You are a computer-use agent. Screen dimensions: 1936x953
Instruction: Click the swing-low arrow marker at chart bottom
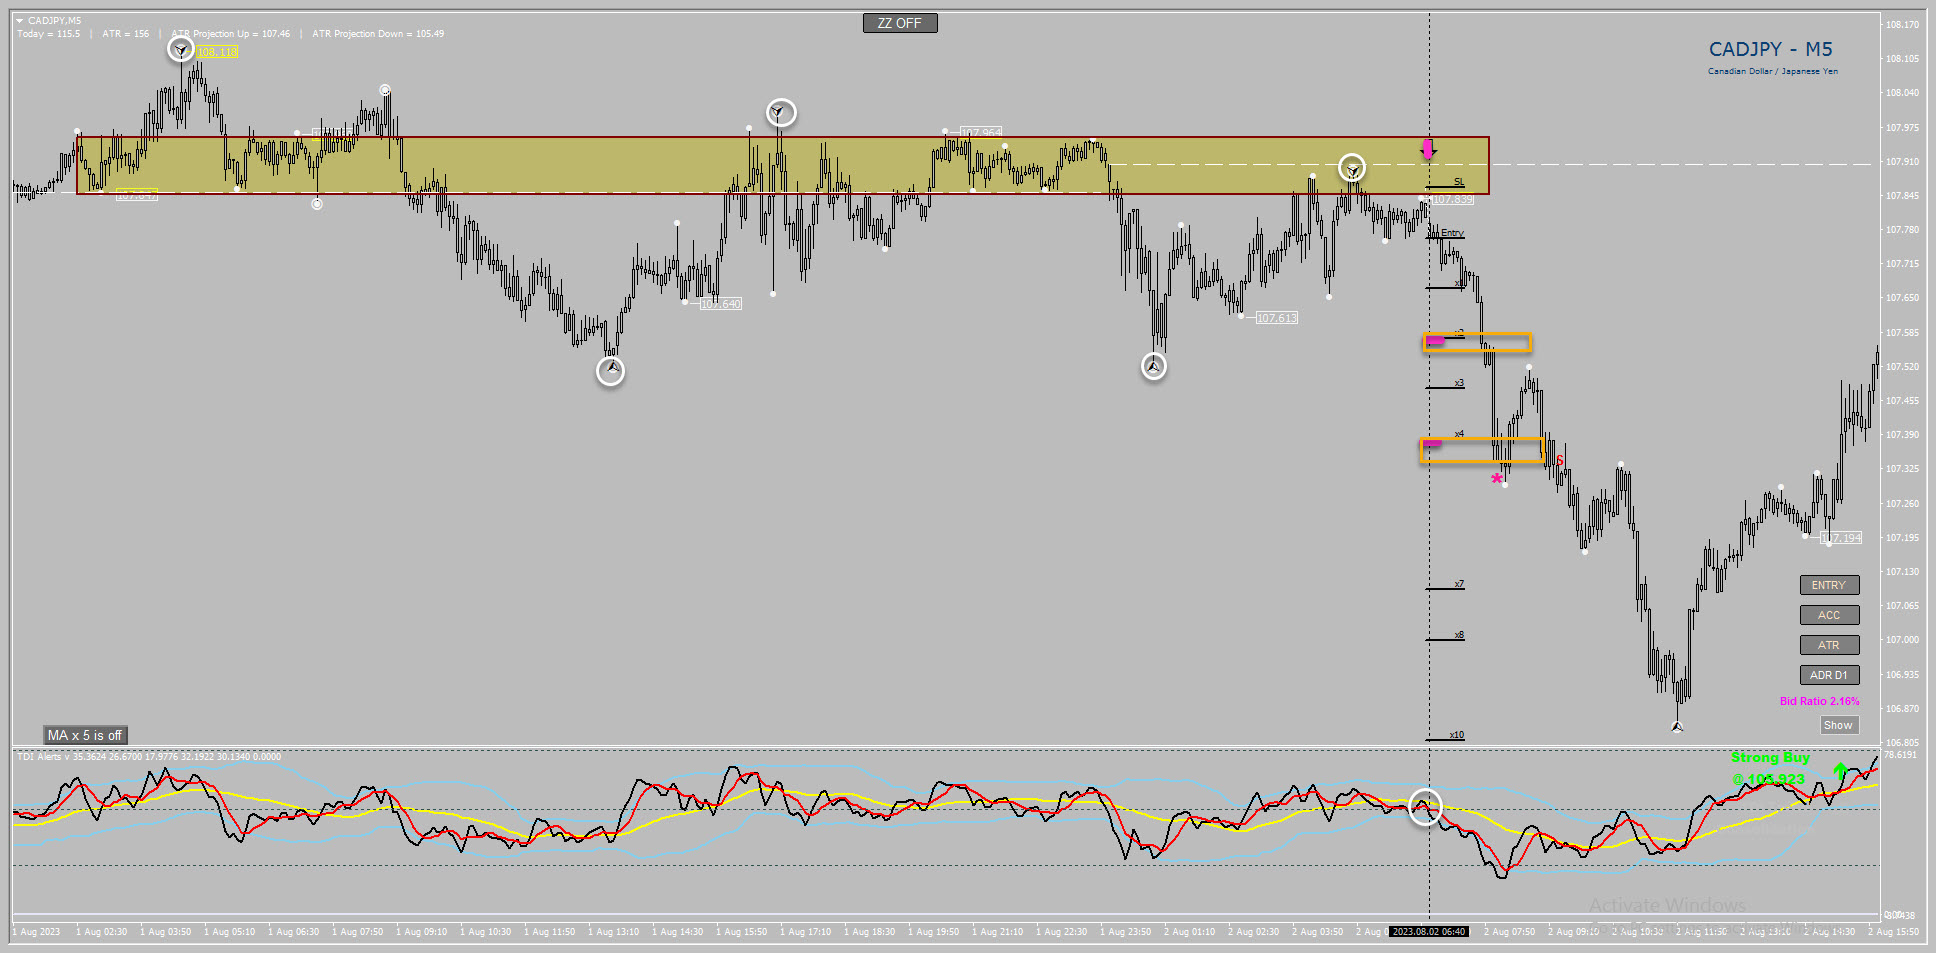point(1677,727)
